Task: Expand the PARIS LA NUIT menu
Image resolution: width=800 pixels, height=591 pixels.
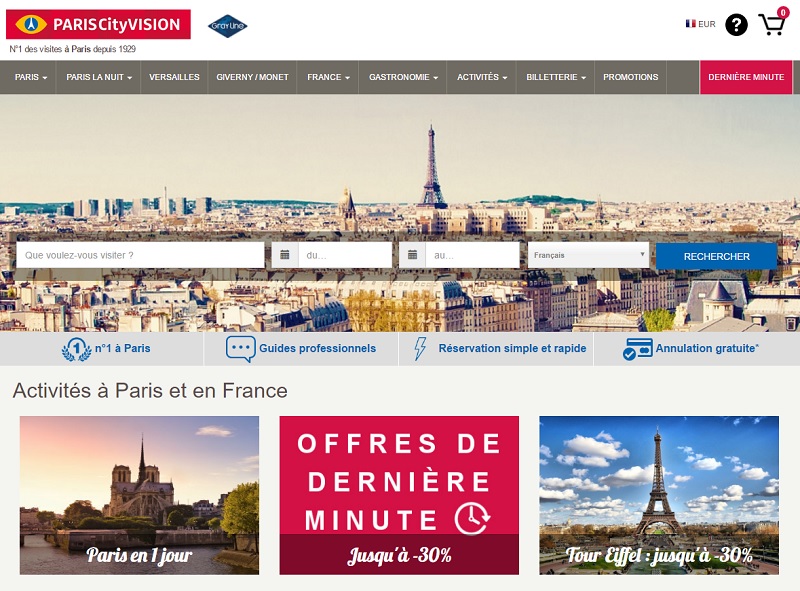Action: [98, 77]
